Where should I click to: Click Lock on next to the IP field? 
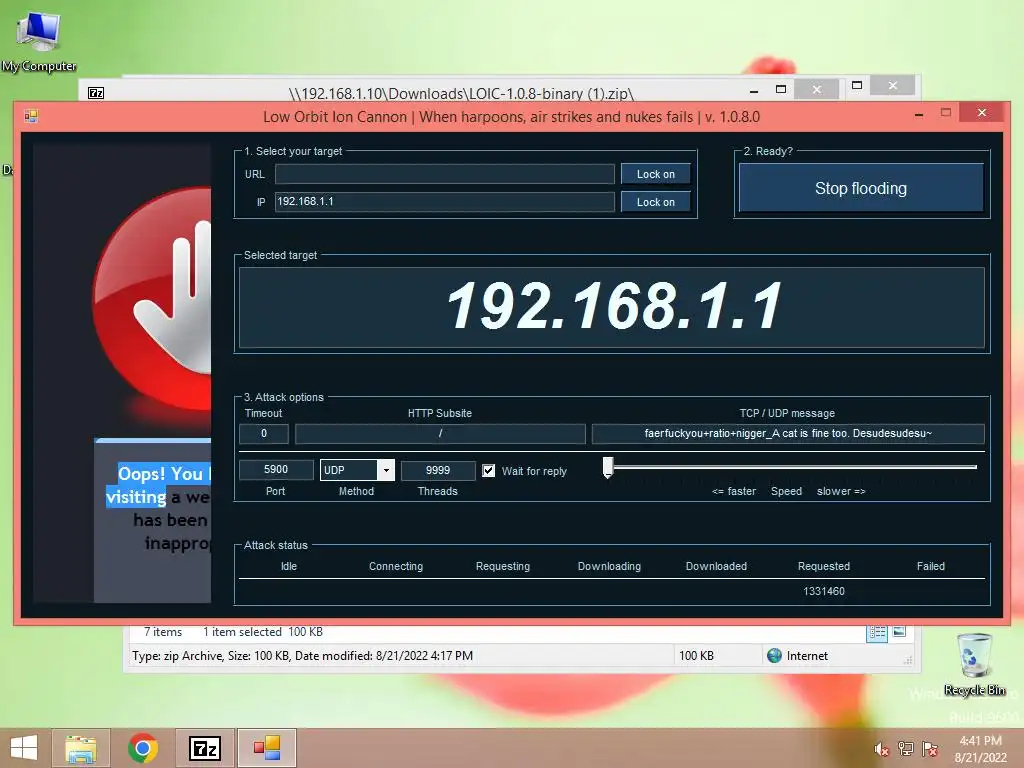[x=656, y=202]
